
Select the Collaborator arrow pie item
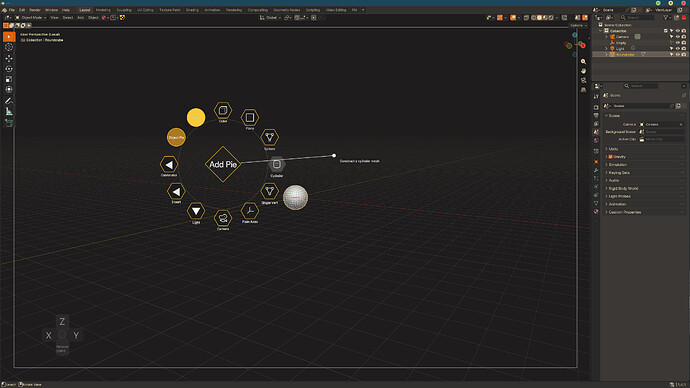(x=169, y=165)
